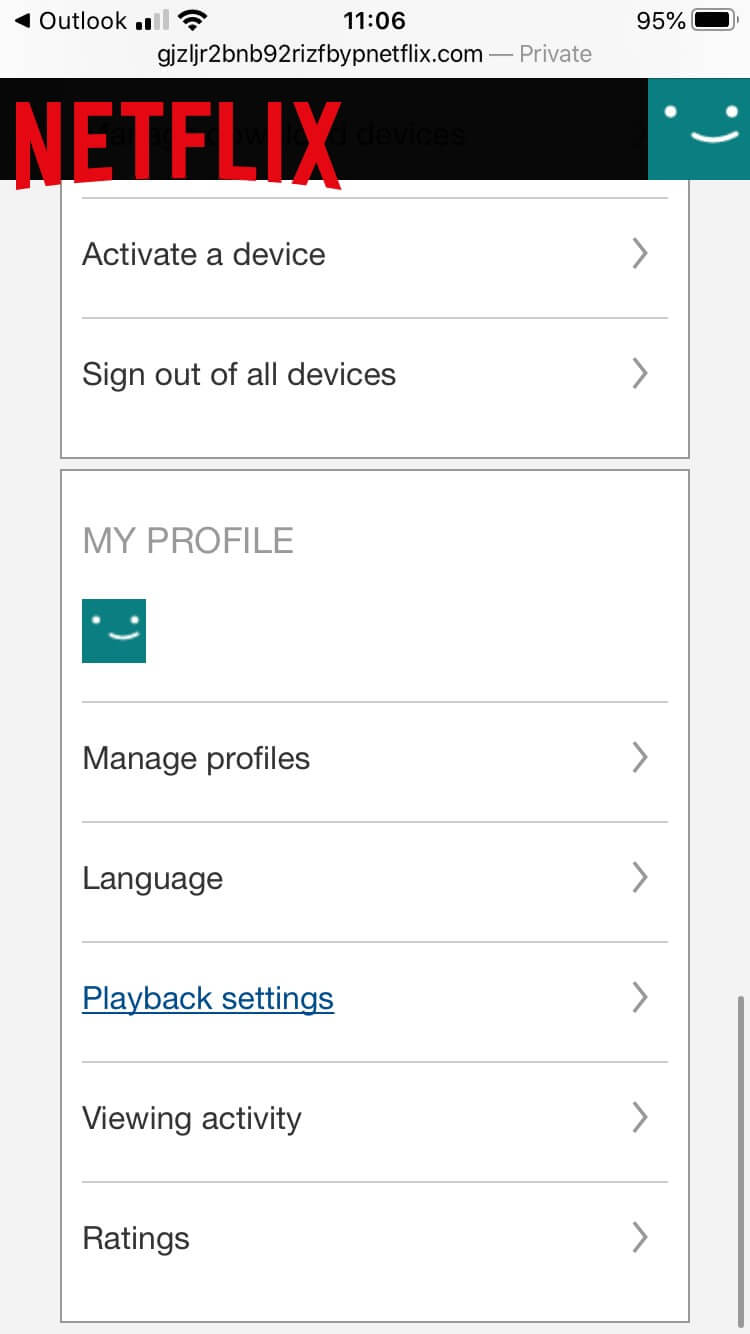Tap the Wi-Fi icon in status bar
This screenshot has height=1334, width=750.
[194, 20]
